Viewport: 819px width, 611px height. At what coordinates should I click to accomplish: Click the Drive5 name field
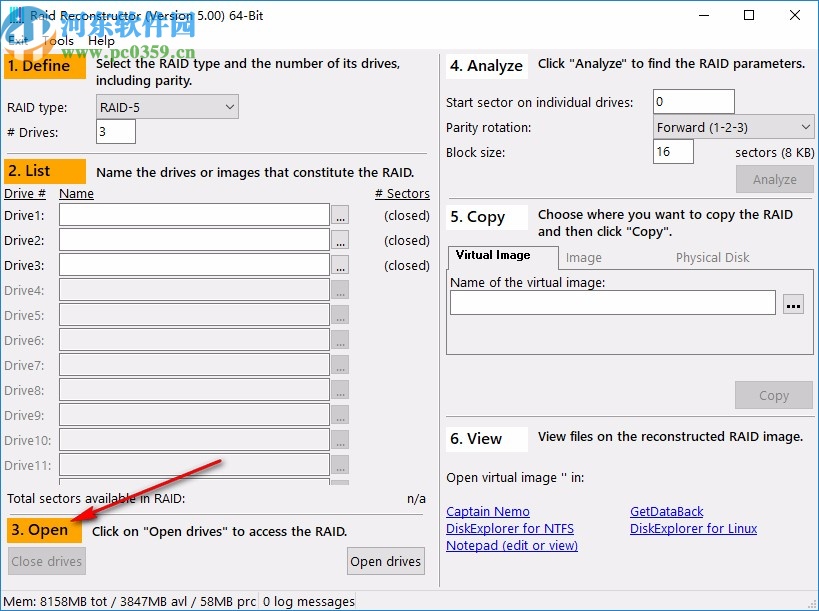pos(194,315)
